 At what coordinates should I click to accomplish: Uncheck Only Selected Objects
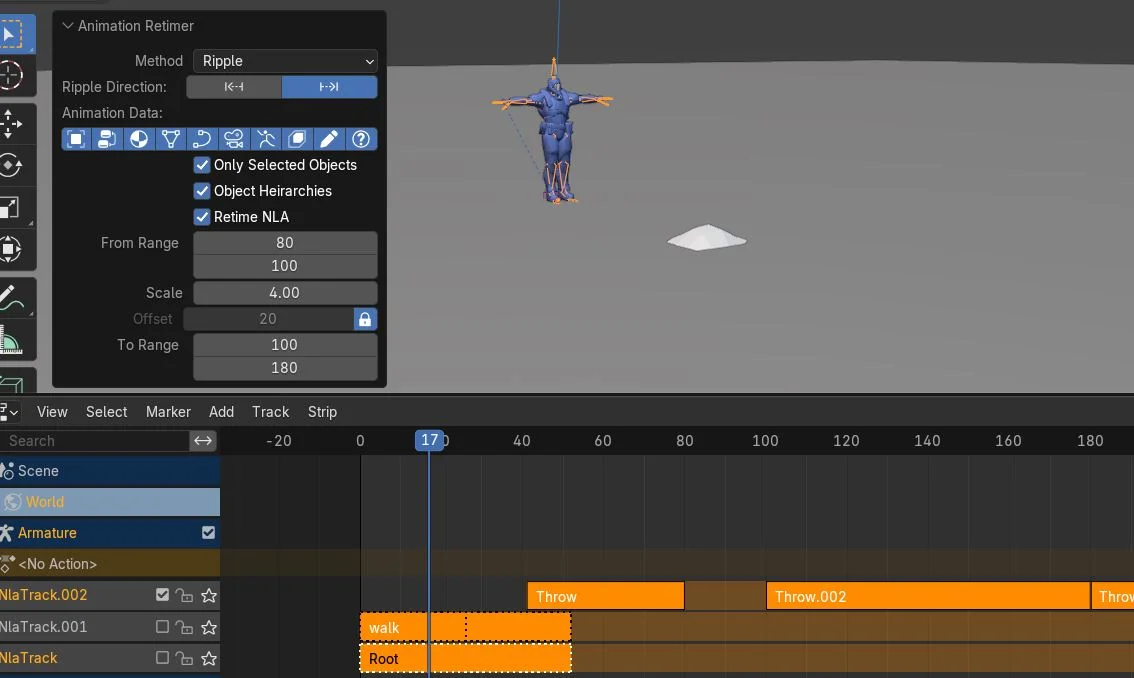point(201,165)
